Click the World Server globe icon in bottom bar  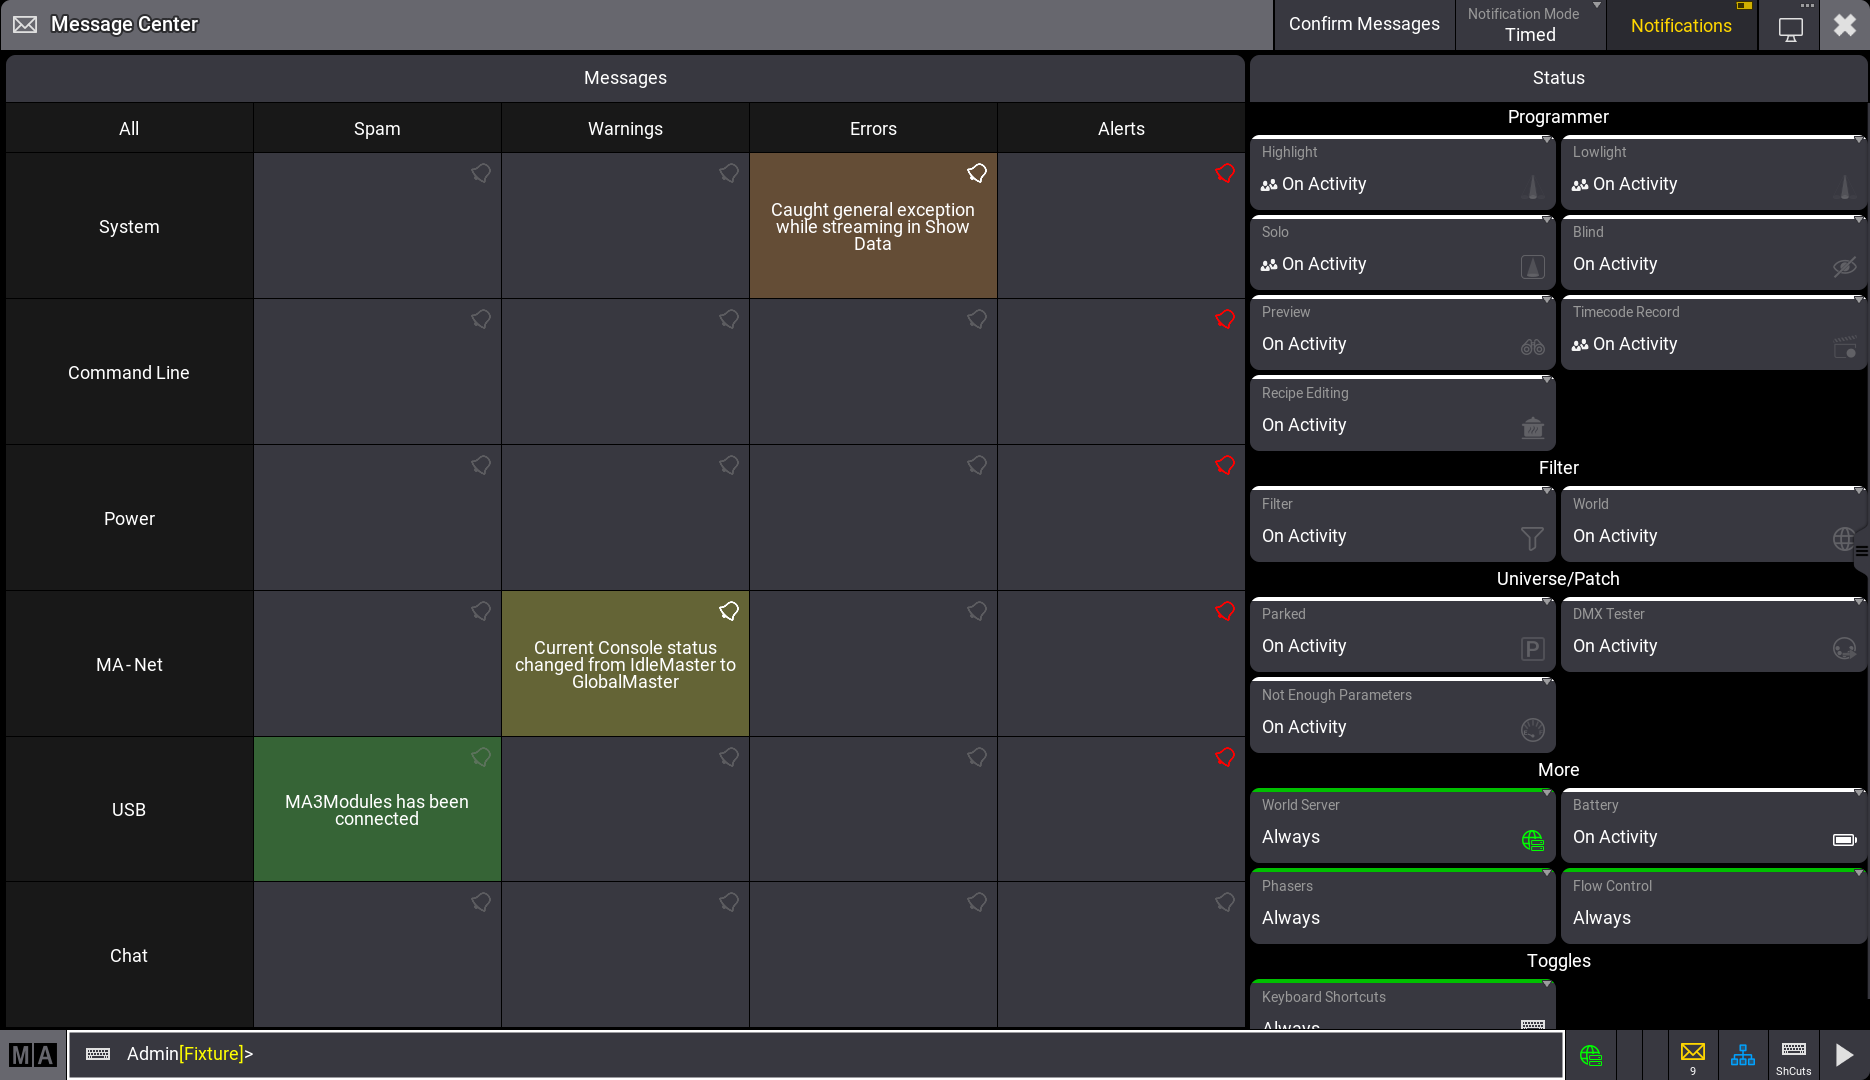(1590, 1054)
